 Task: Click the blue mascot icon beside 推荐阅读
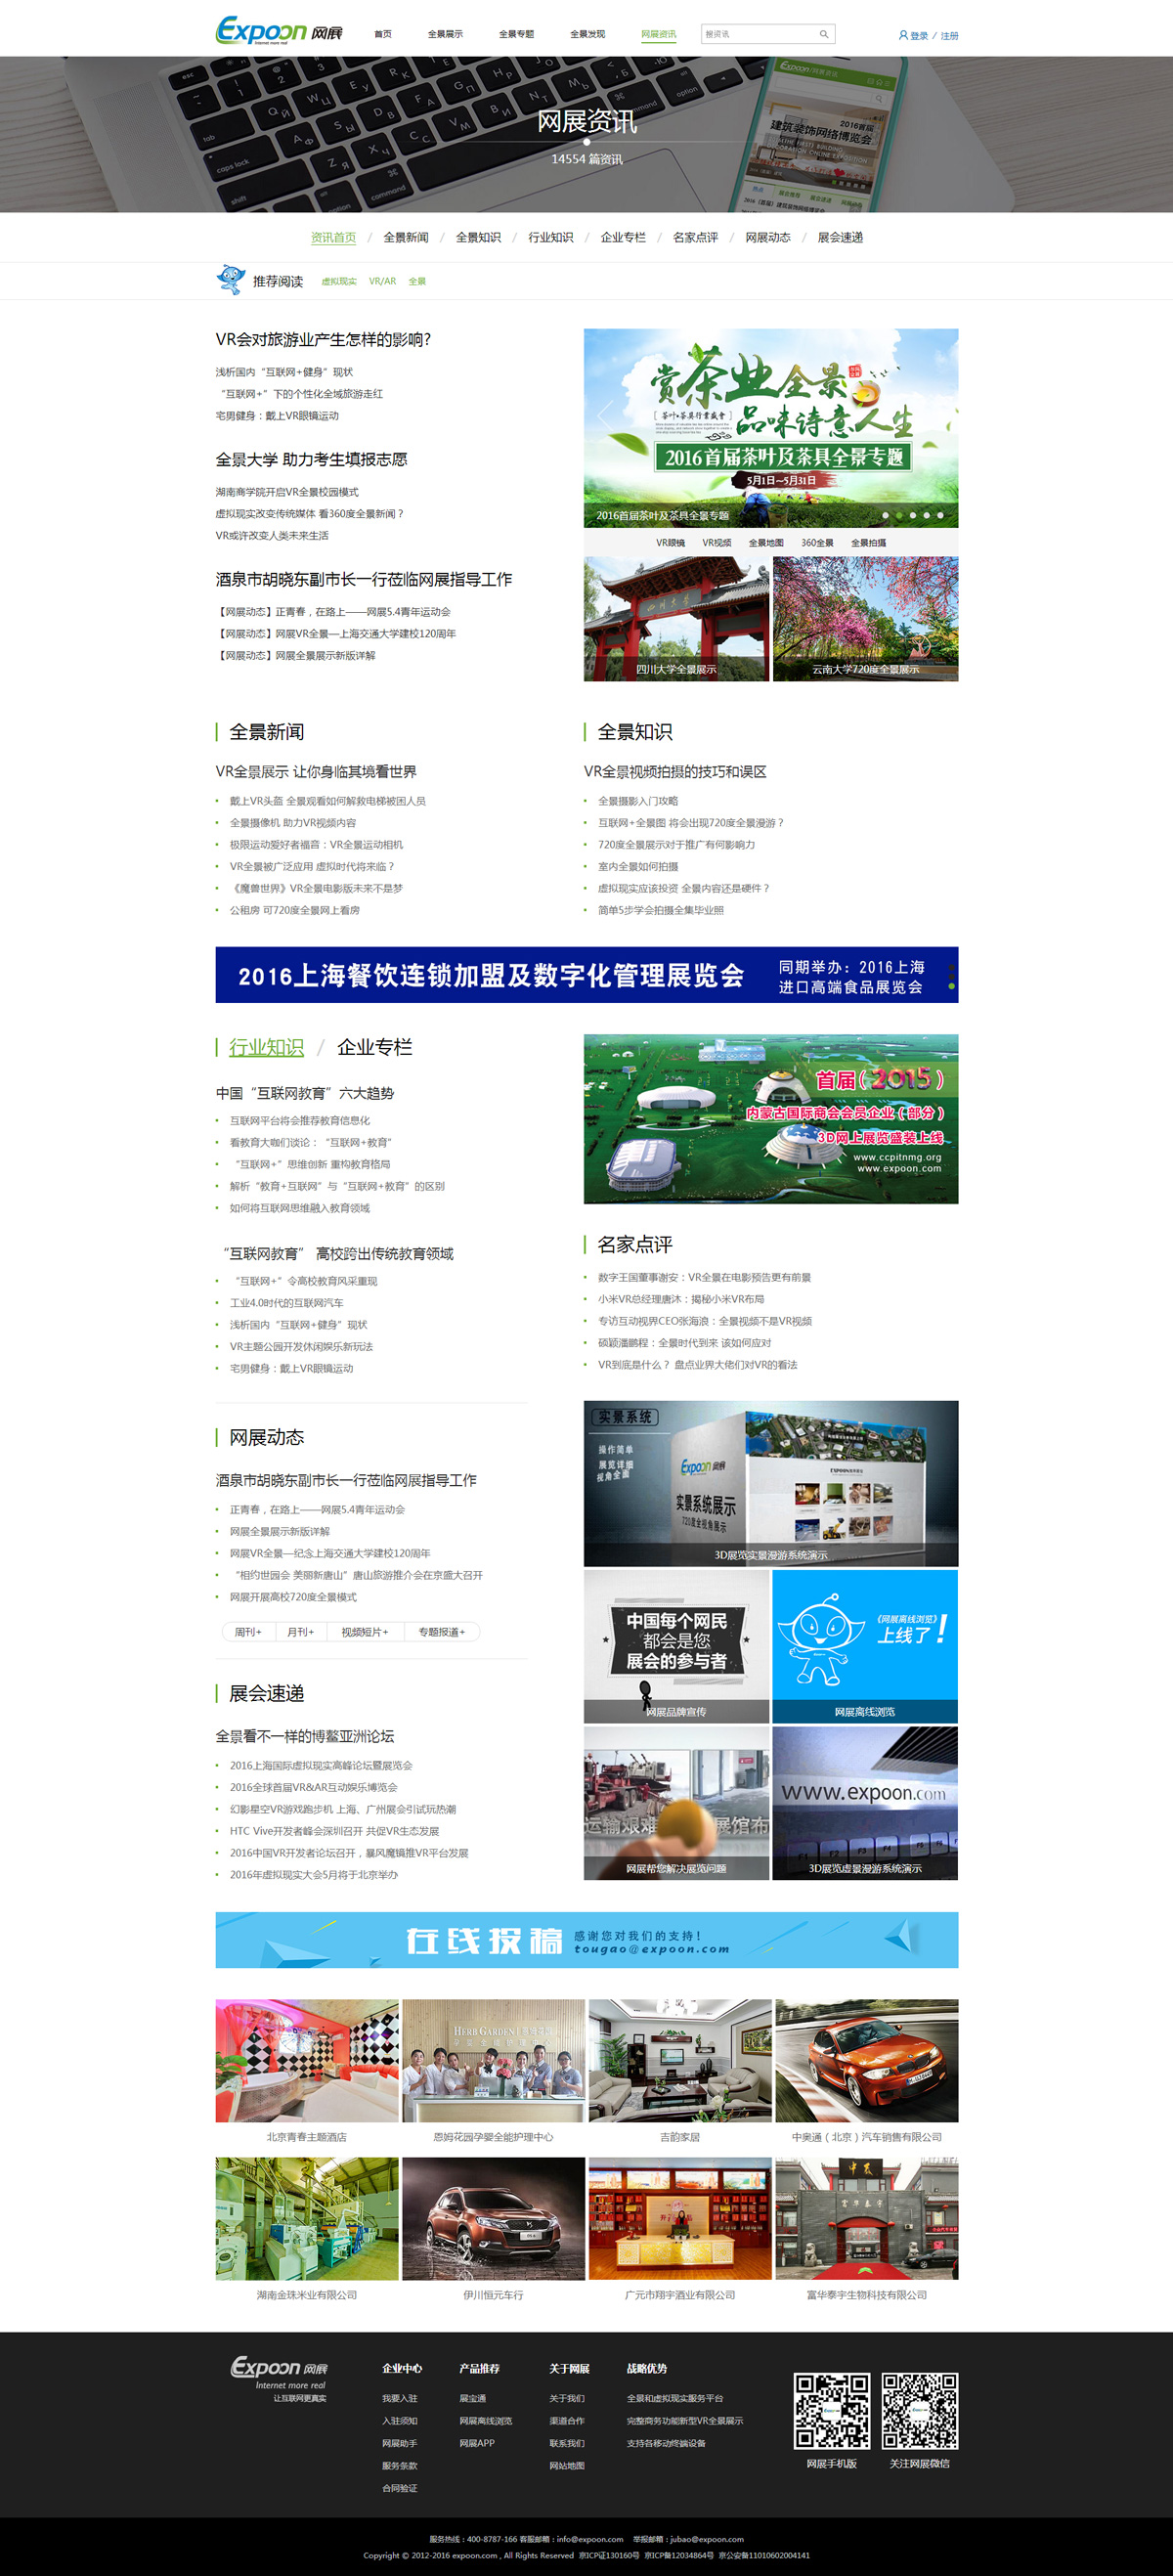click(x=230, y=280)
